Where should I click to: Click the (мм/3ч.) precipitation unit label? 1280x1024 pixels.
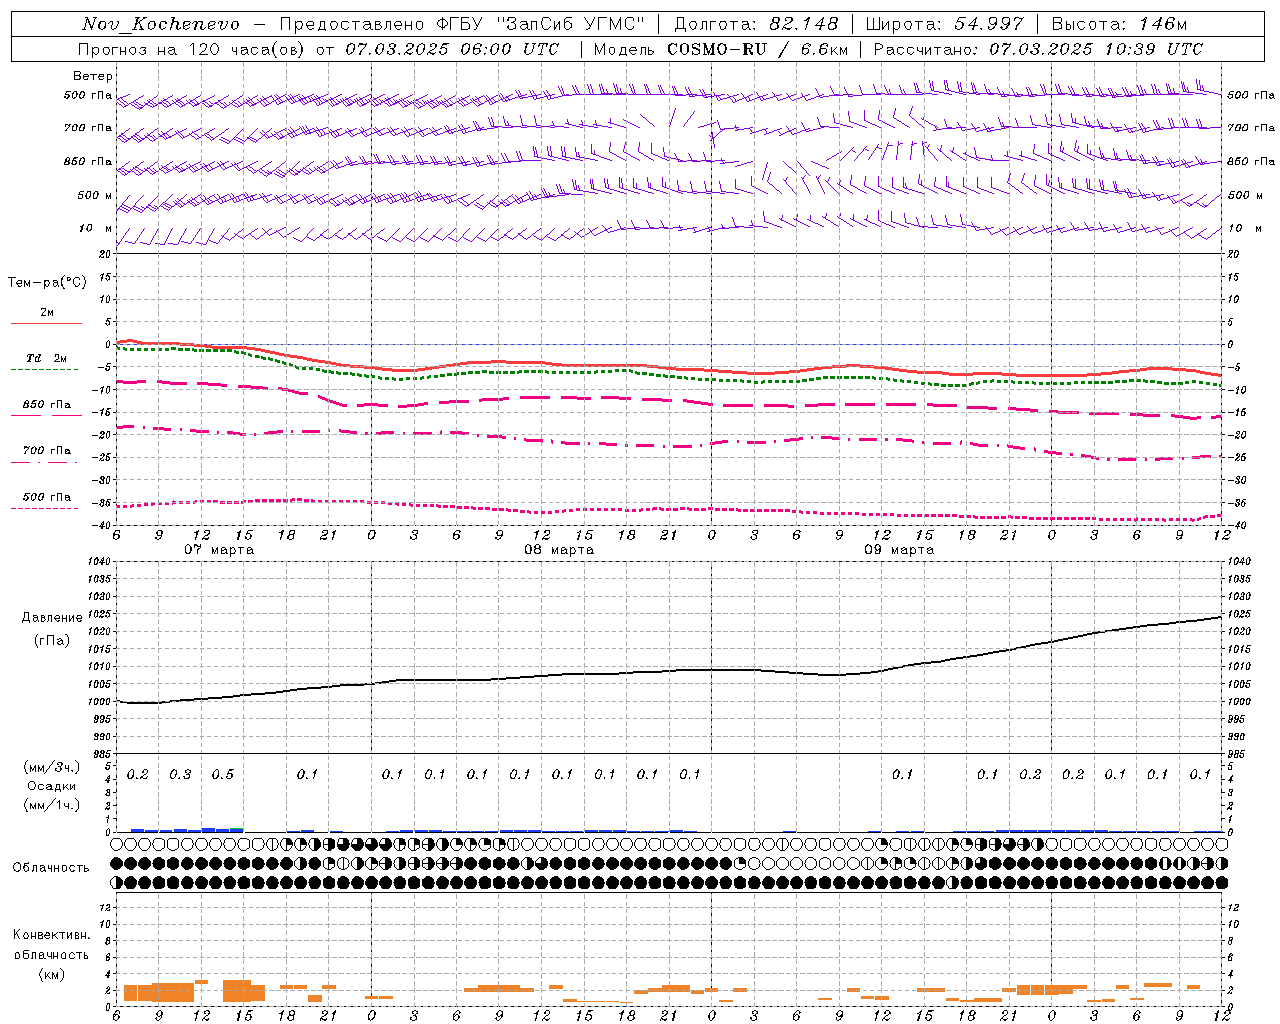52,767
